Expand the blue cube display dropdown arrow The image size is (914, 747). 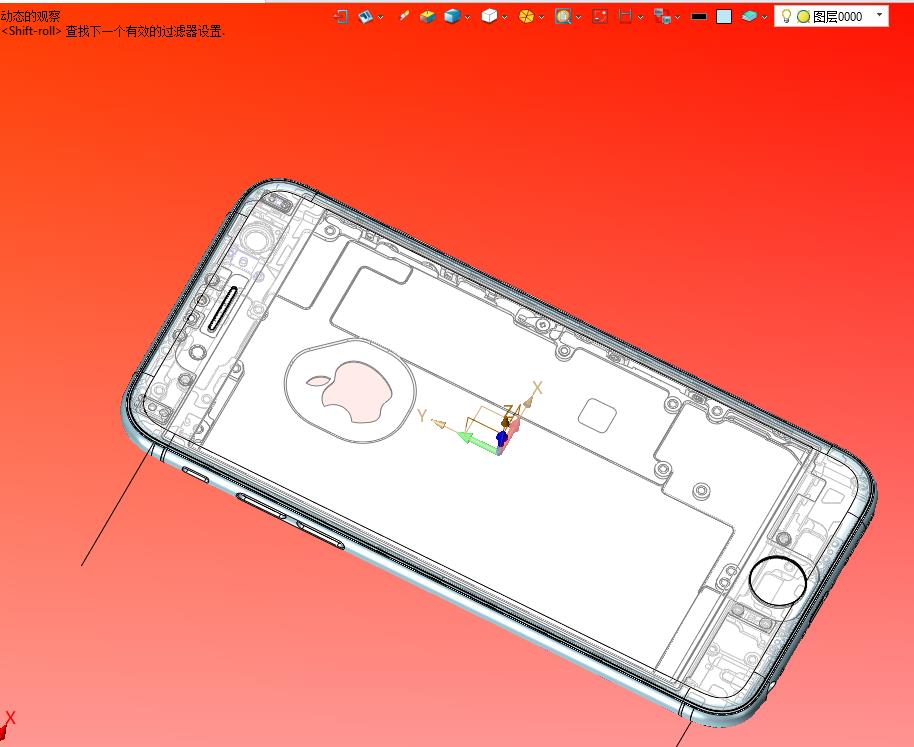point(467,17)
